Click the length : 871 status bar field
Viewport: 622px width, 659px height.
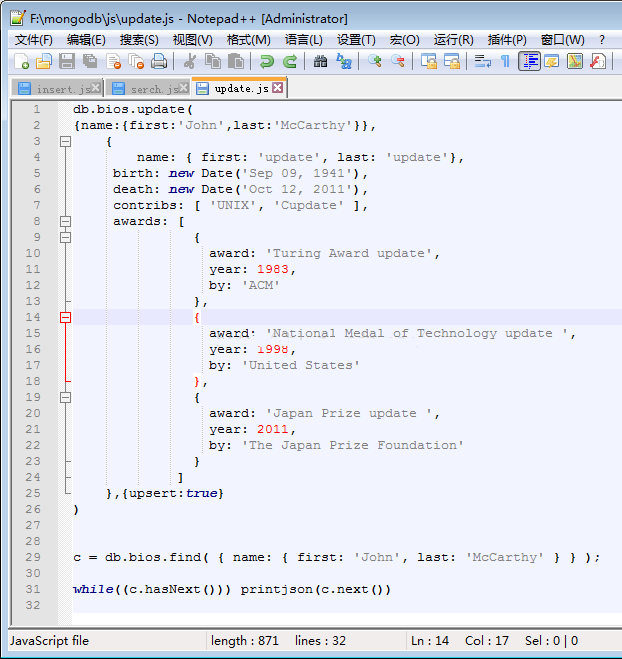pos(245,641)
